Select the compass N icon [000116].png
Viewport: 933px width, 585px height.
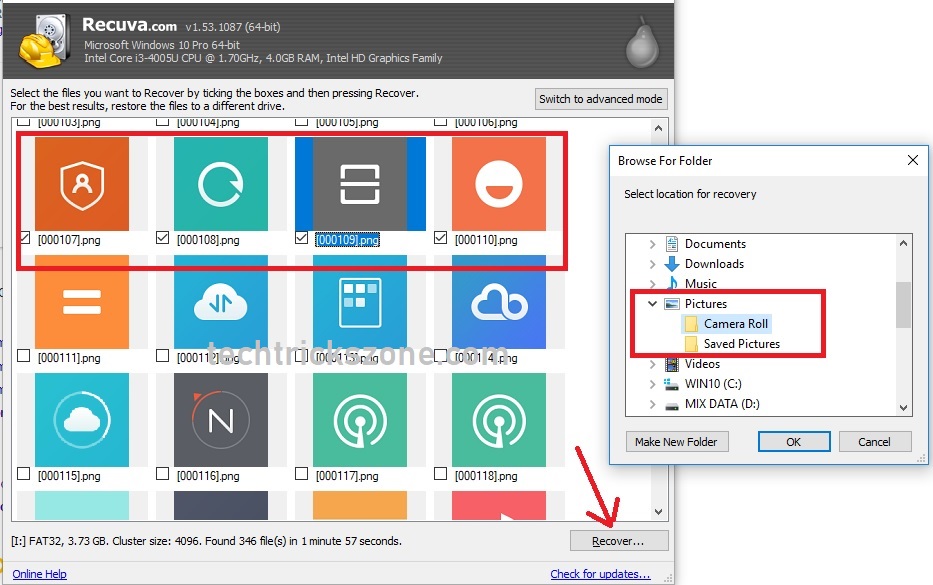221,420
